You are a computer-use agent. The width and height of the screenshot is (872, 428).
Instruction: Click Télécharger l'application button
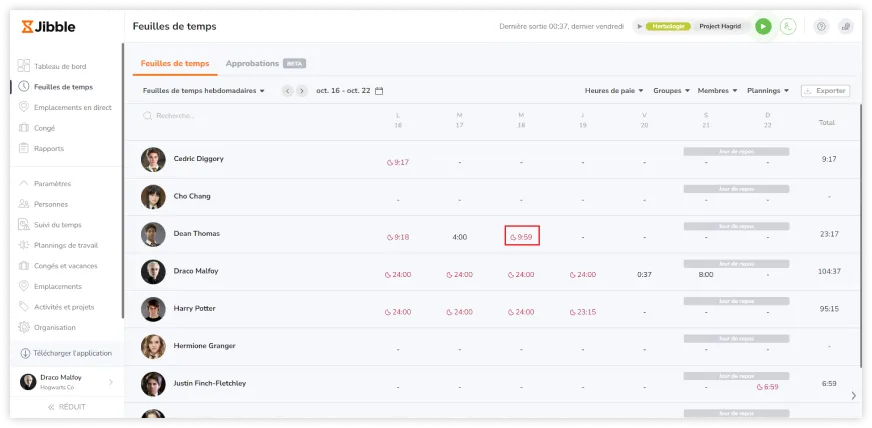[x=66, y=353]
